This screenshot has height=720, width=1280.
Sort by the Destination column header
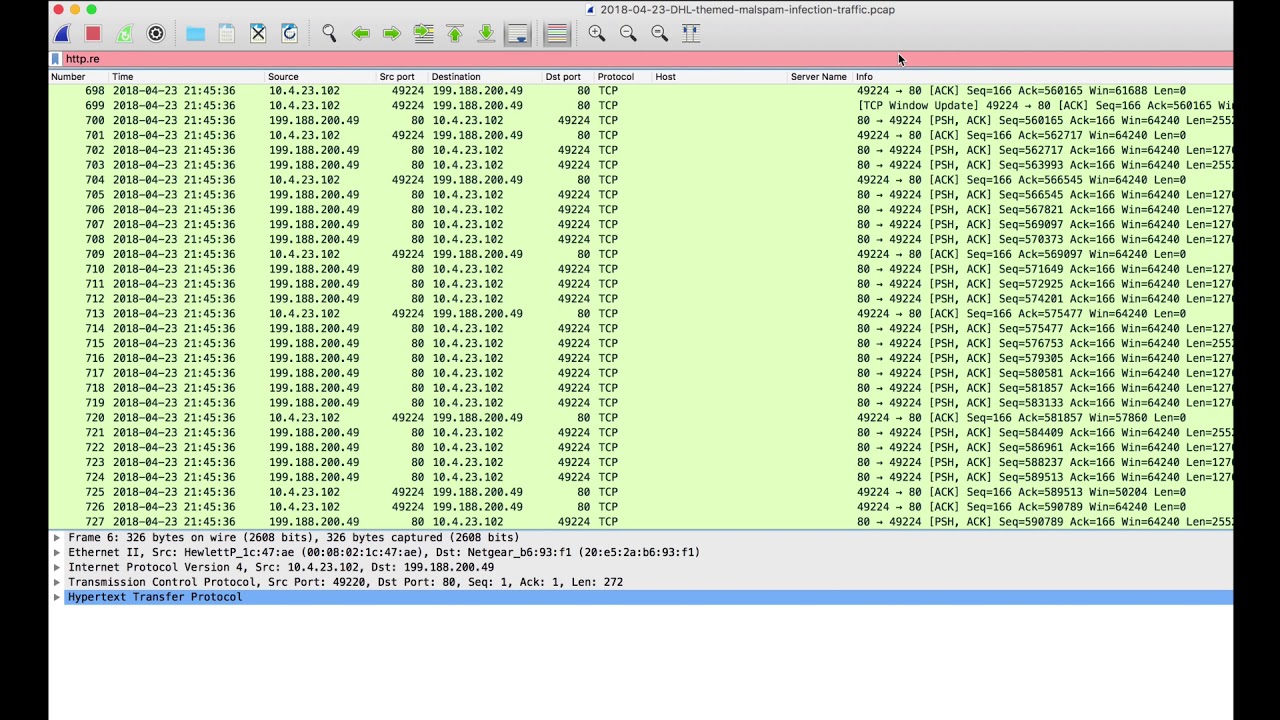(x=486, y=76)
